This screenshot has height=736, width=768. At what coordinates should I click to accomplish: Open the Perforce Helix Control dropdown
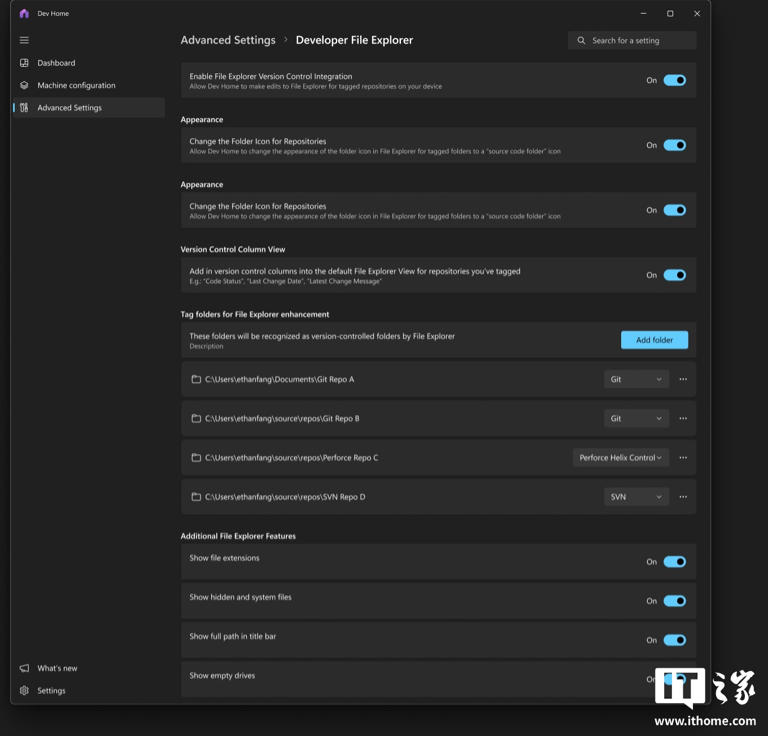pyautogui.click(x=620, y=457)
